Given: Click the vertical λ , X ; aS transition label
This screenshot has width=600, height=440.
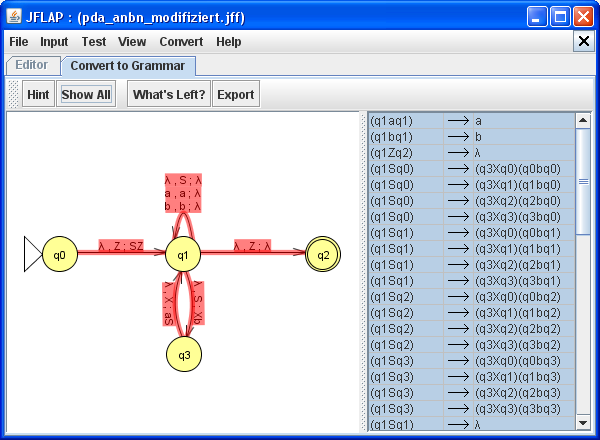Looking at the screenshot, I should (168, 304).
